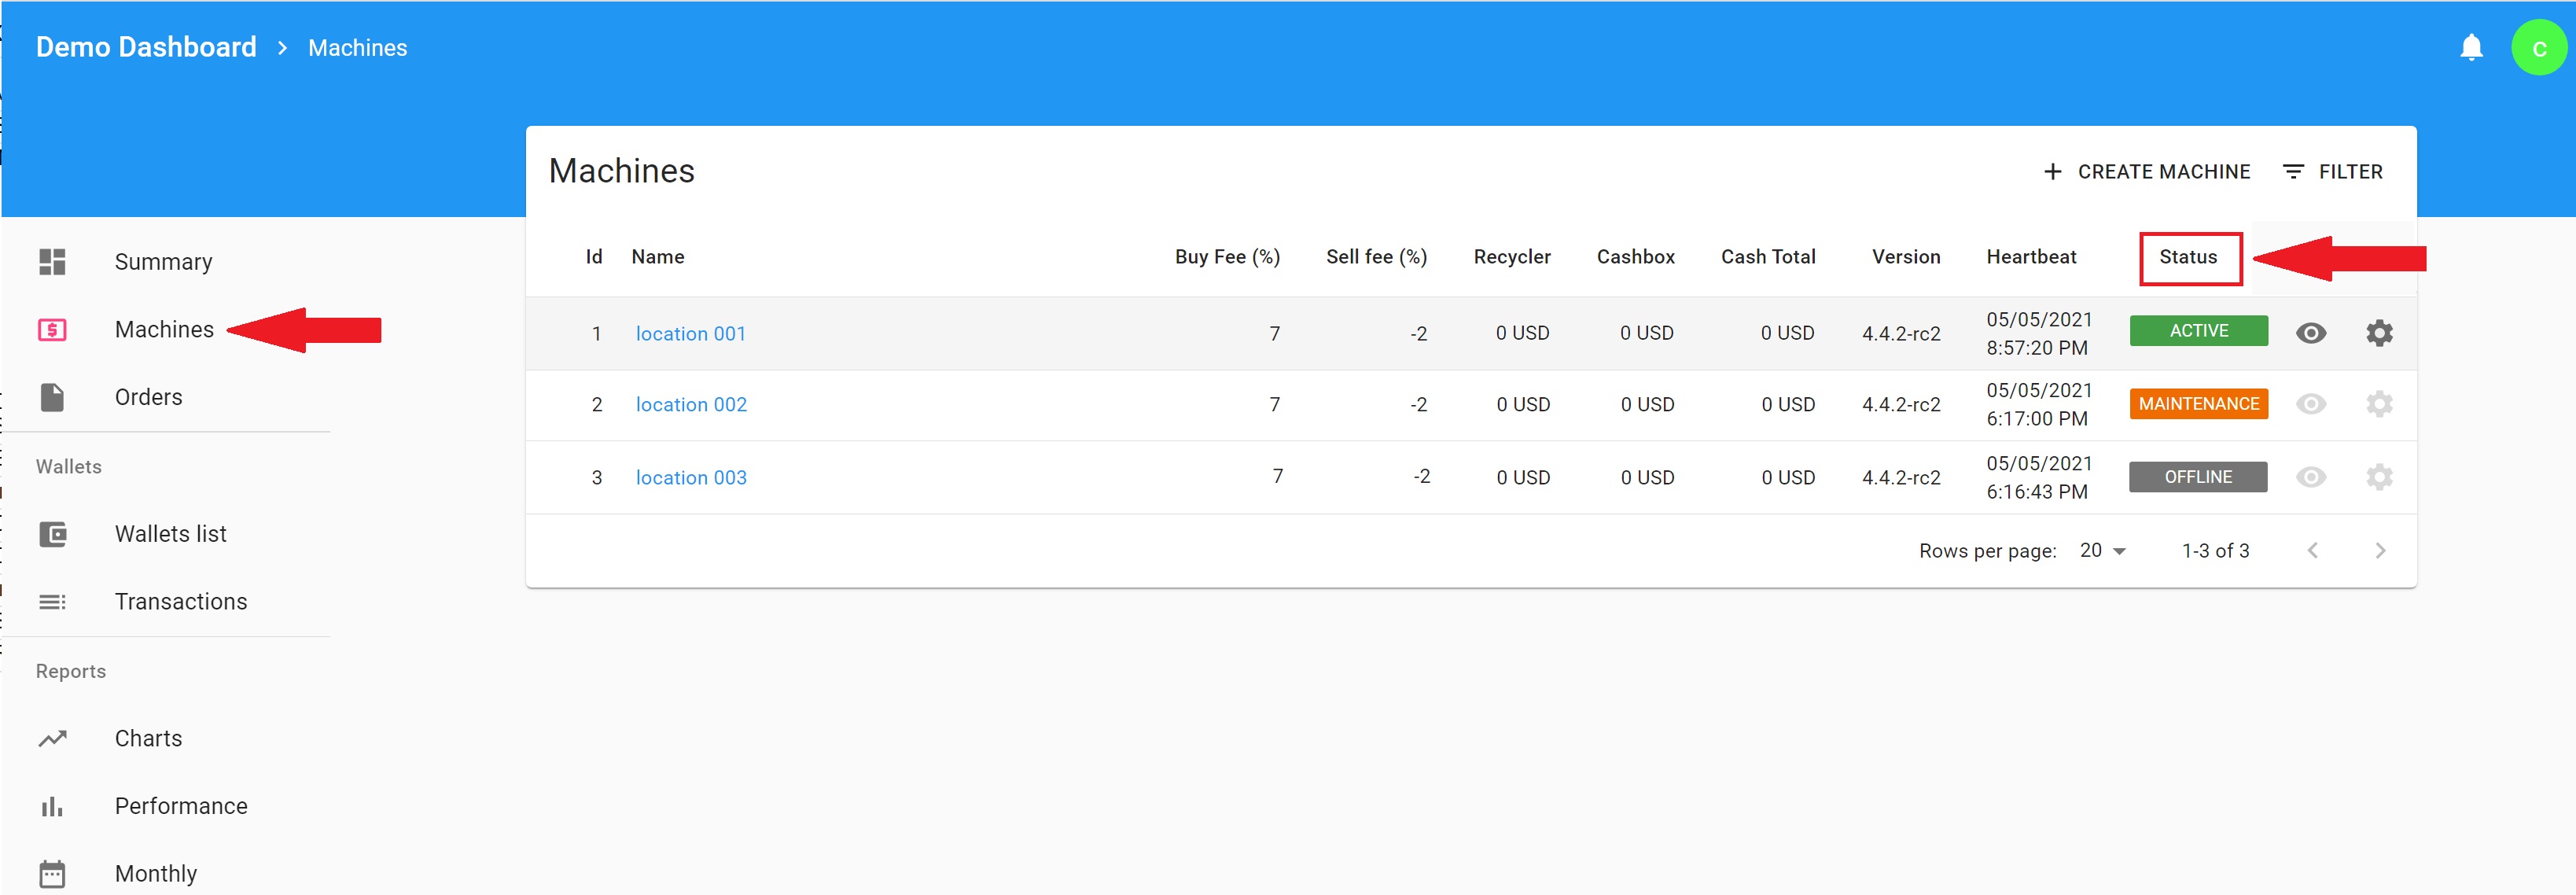
Task: Click the notifications bell icon
Action: [2470, 47]
